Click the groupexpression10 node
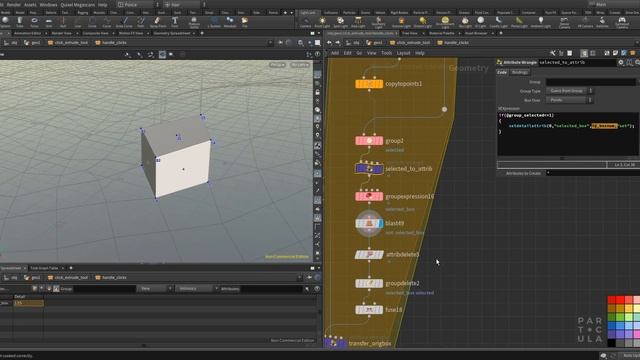This screenshot has height=360, width=640. pos(369,196)
